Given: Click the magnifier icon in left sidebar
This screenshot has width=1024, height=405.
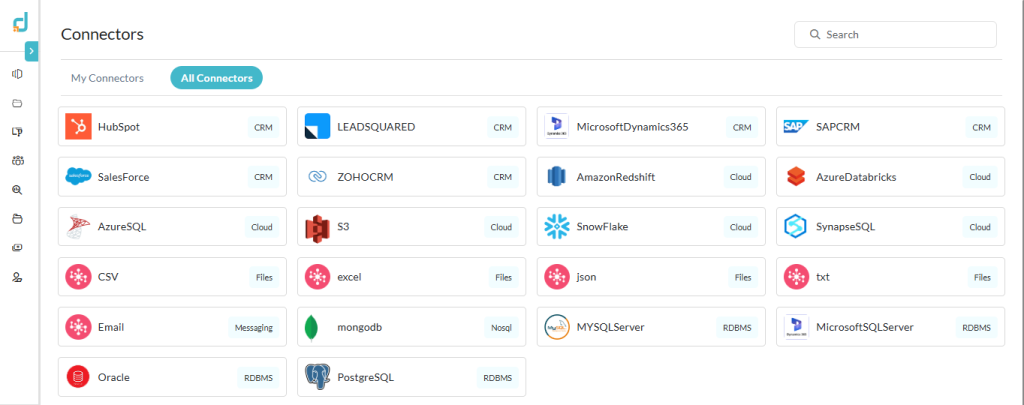Looking at the screenshot, I should 17,190.
